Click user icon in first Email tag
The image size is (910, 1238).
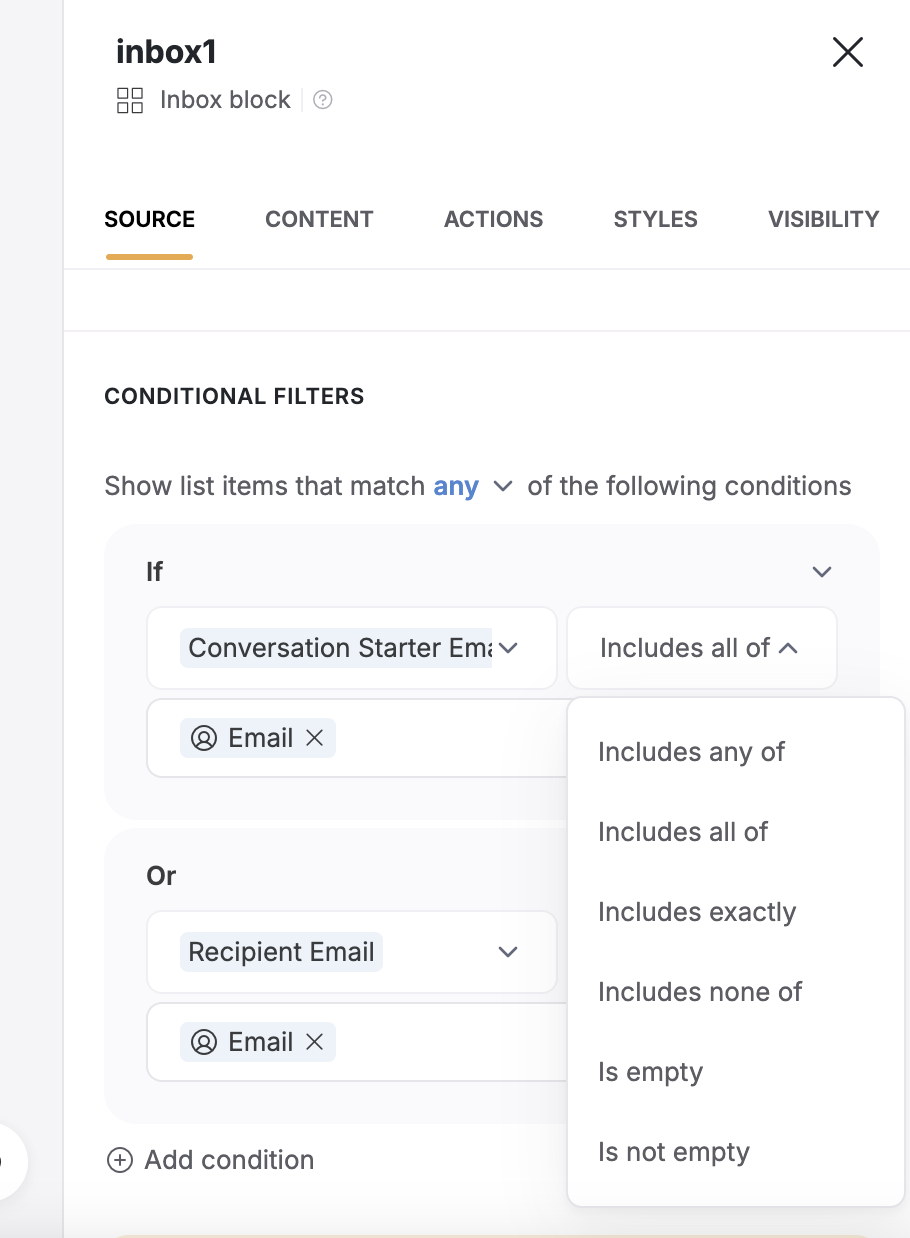click(204, 738)
